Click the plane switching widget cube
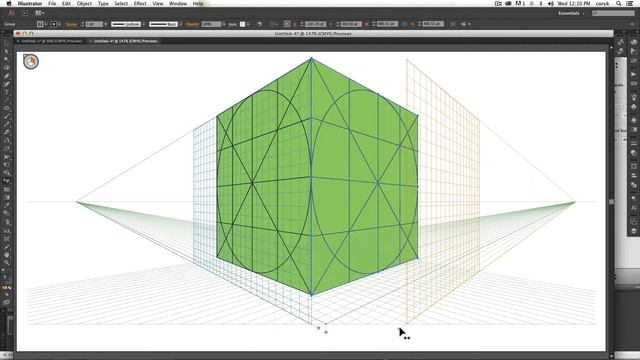The image size is (640, 360). pos(31,61)
